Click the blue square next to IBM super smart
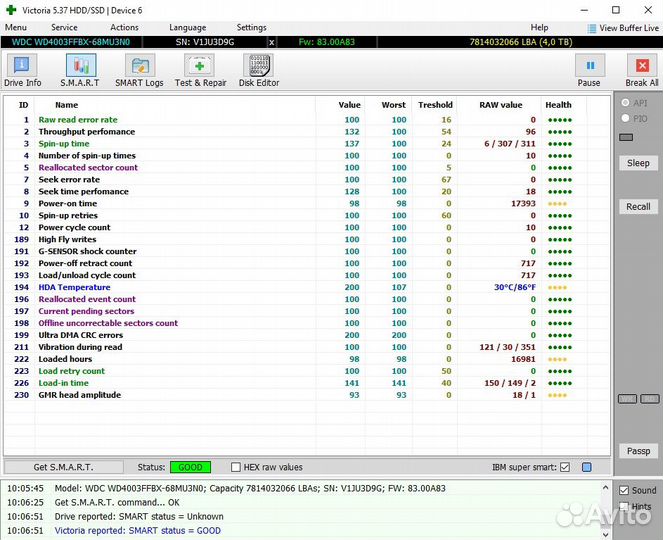The height and width of the screenshot is (540, 663). click(x=587, y=467)
